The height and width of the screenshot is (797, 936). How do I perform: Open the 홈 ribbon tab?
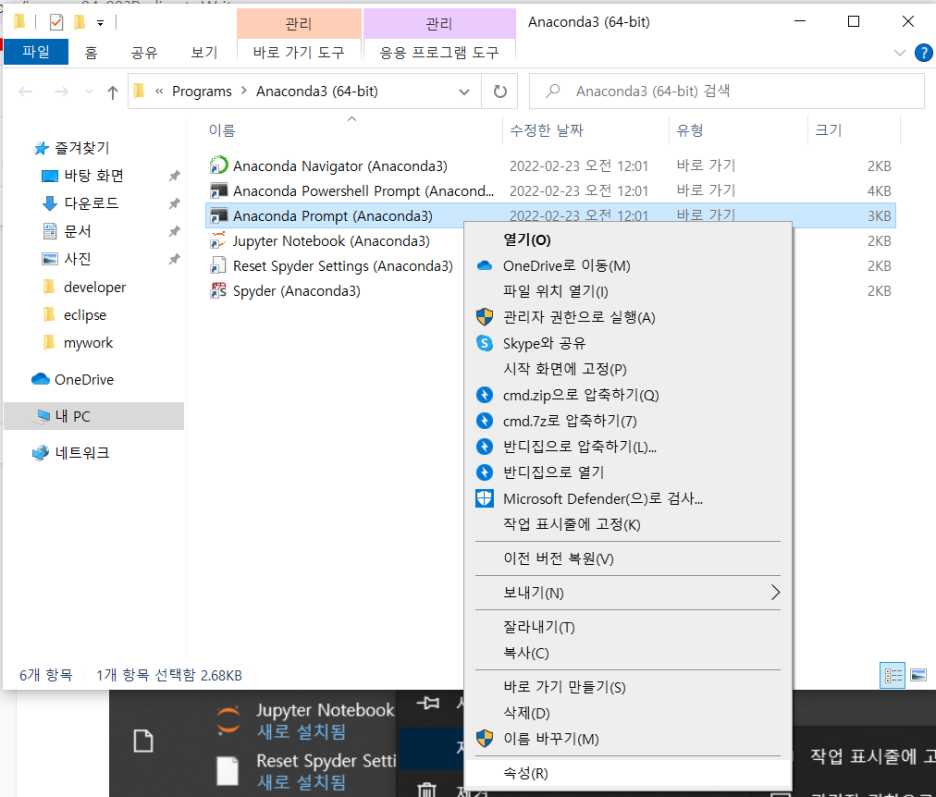pos(91,53)
